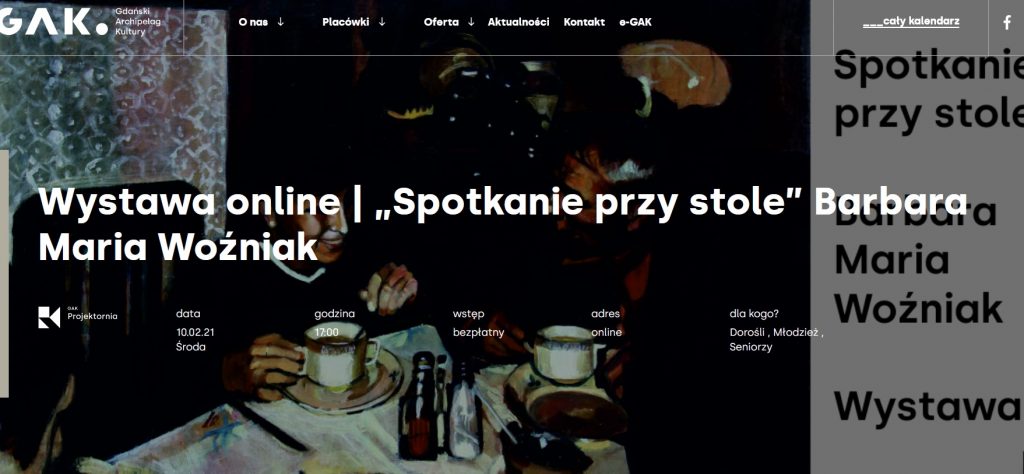Click the Projektornia venue label

pyautogui.click(x=93, y=316)
